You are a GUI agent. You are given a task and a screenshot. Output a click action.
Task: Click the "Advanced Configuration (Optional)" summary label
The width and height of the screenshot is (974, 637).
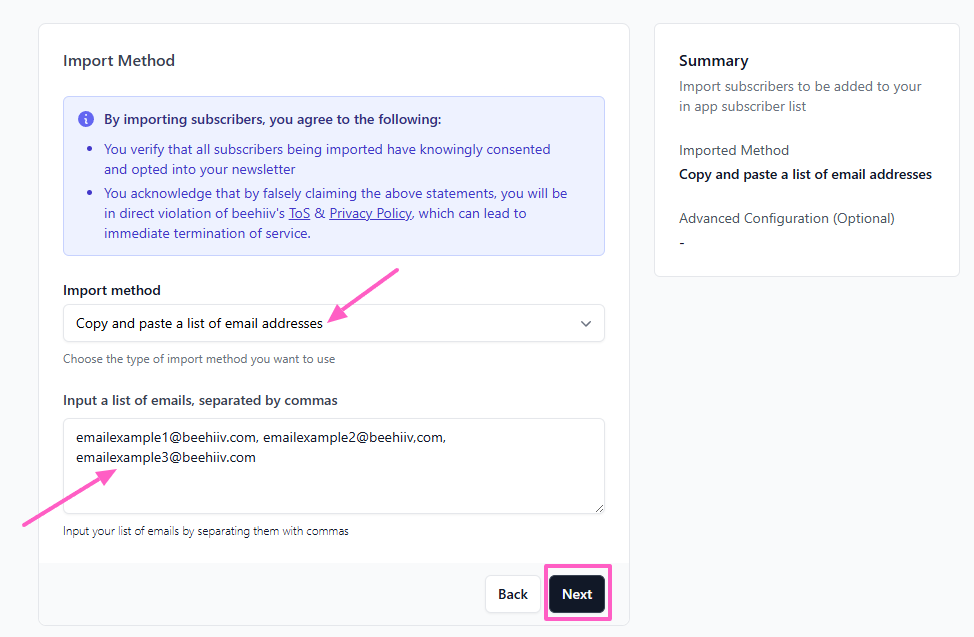click(786, 218)
